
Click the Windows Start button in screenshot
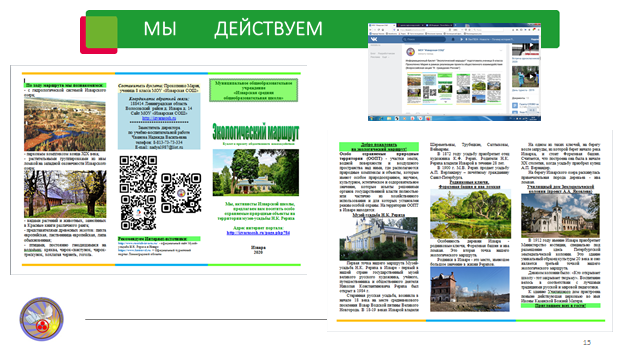click(371, 118)
